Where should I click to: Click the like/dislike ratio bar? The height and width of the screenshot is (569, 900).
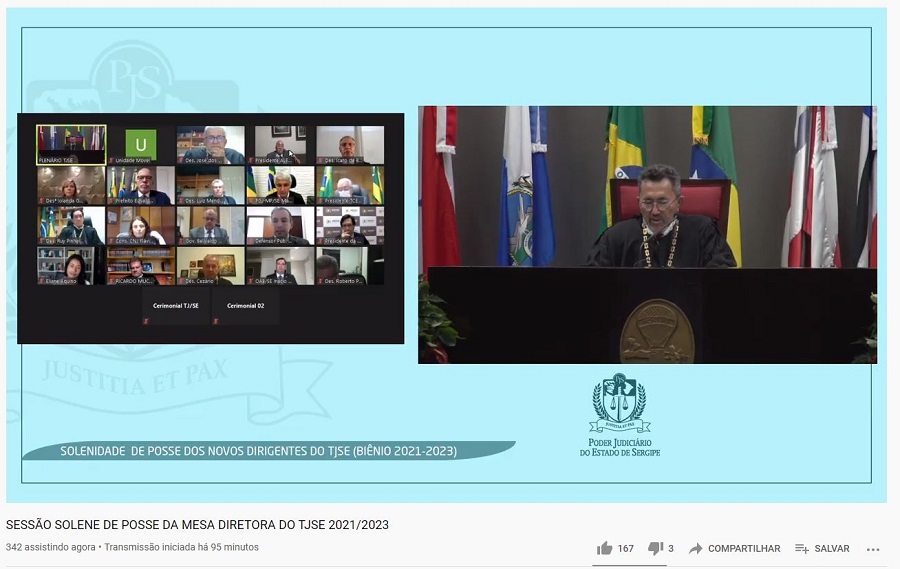pyautogui.click(x=633, y=564)
